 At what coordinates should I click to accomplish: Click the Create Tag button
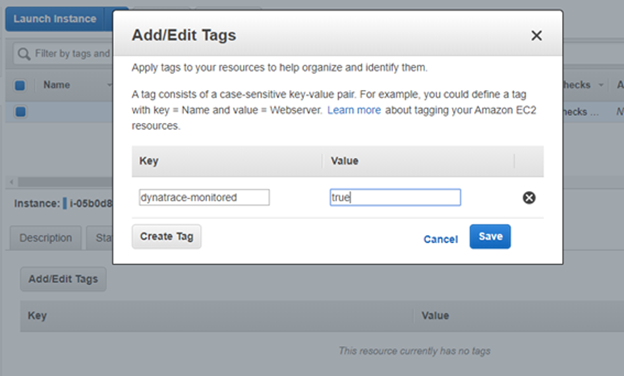click(166, 236)
